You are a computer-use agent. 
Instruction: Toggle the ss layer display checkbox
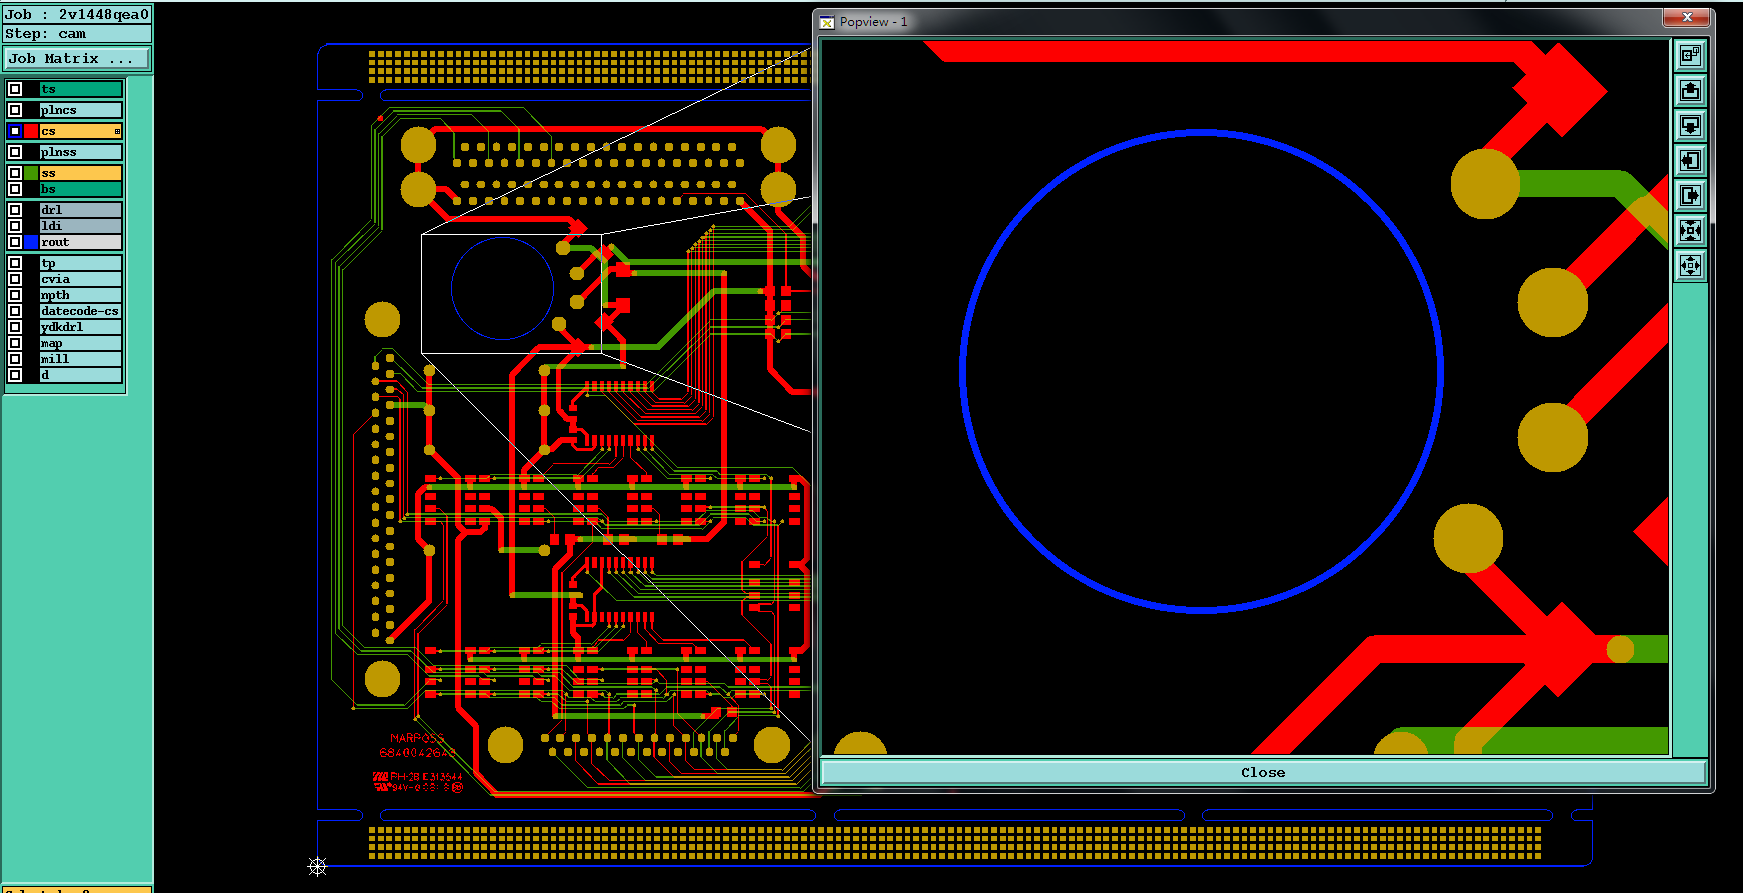pos(15,173)
